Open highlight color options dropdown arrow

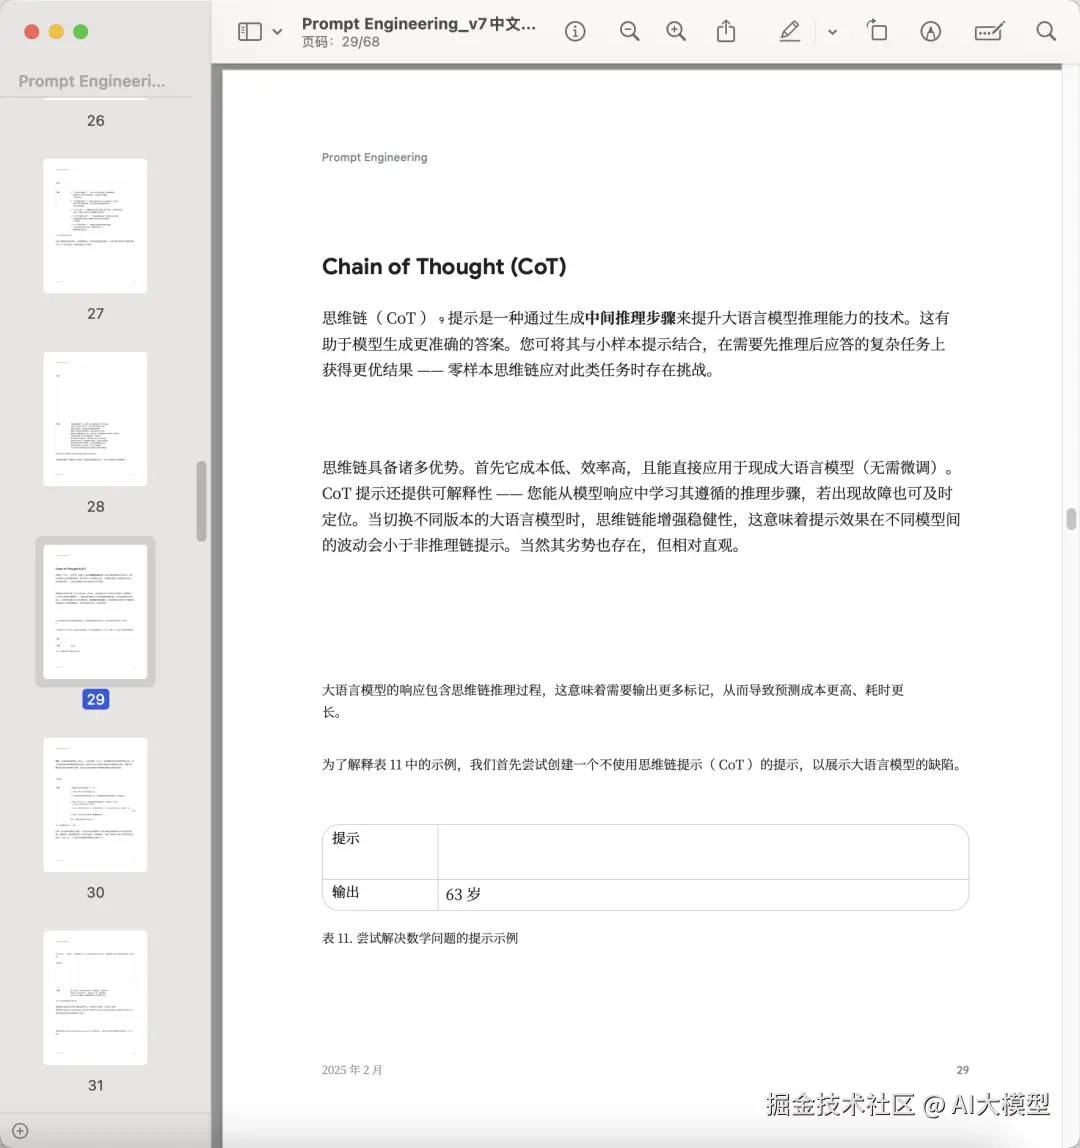(x=832, y=32)
